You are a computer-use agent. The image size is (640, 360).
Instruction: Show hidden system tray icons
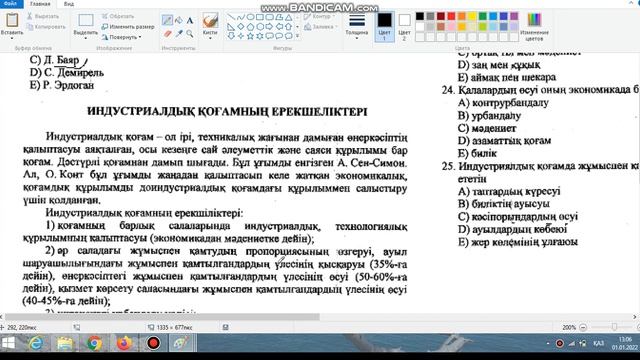pyautogui.click(x=548, y=343)
